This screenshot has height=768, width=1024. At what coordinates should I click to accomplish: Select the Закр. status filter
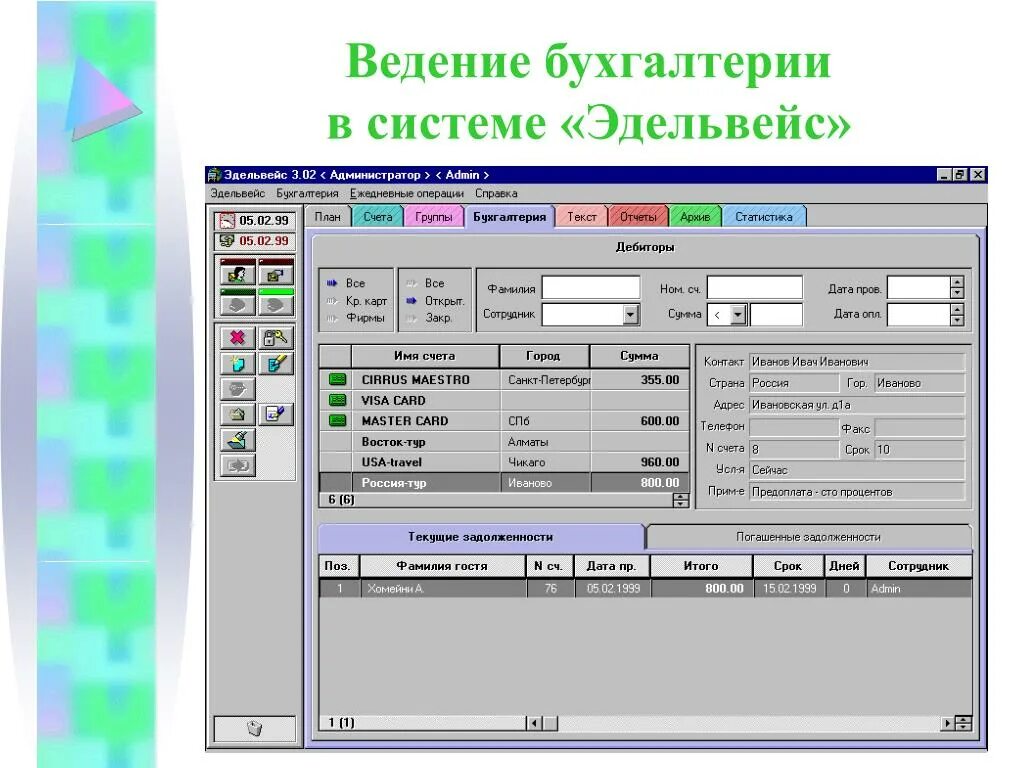click(x=429, y=318)
